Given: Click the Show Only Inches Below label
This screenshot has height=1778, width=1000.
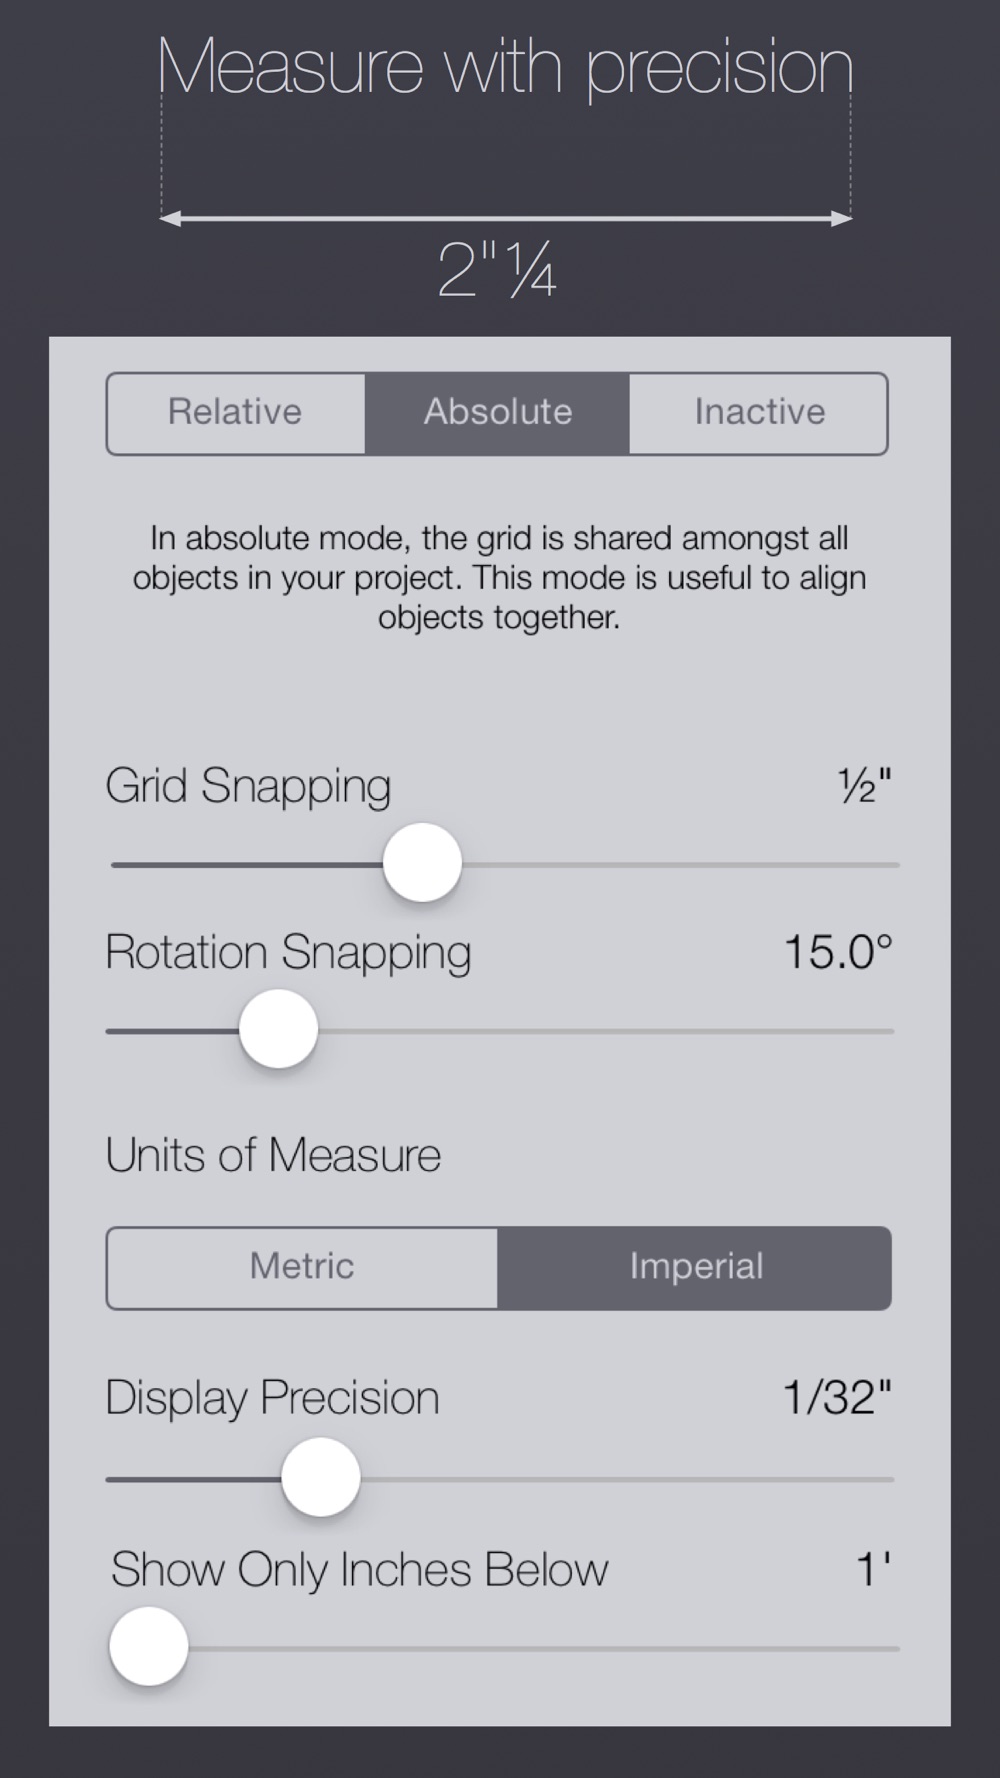Looking at the screenshot, I should 359,1570.
